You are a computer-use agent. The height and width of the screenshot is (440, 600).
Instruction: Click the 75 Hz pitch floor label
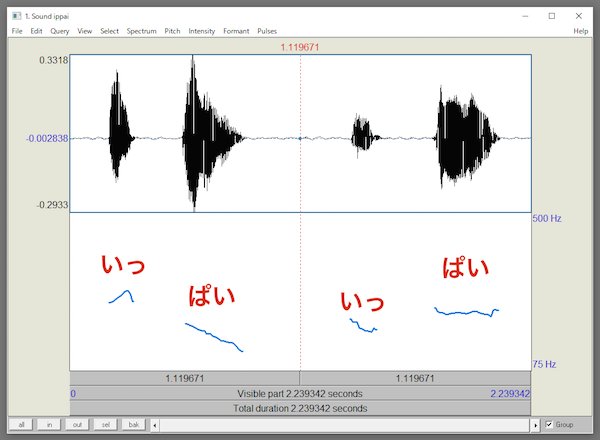pos(544,364)
